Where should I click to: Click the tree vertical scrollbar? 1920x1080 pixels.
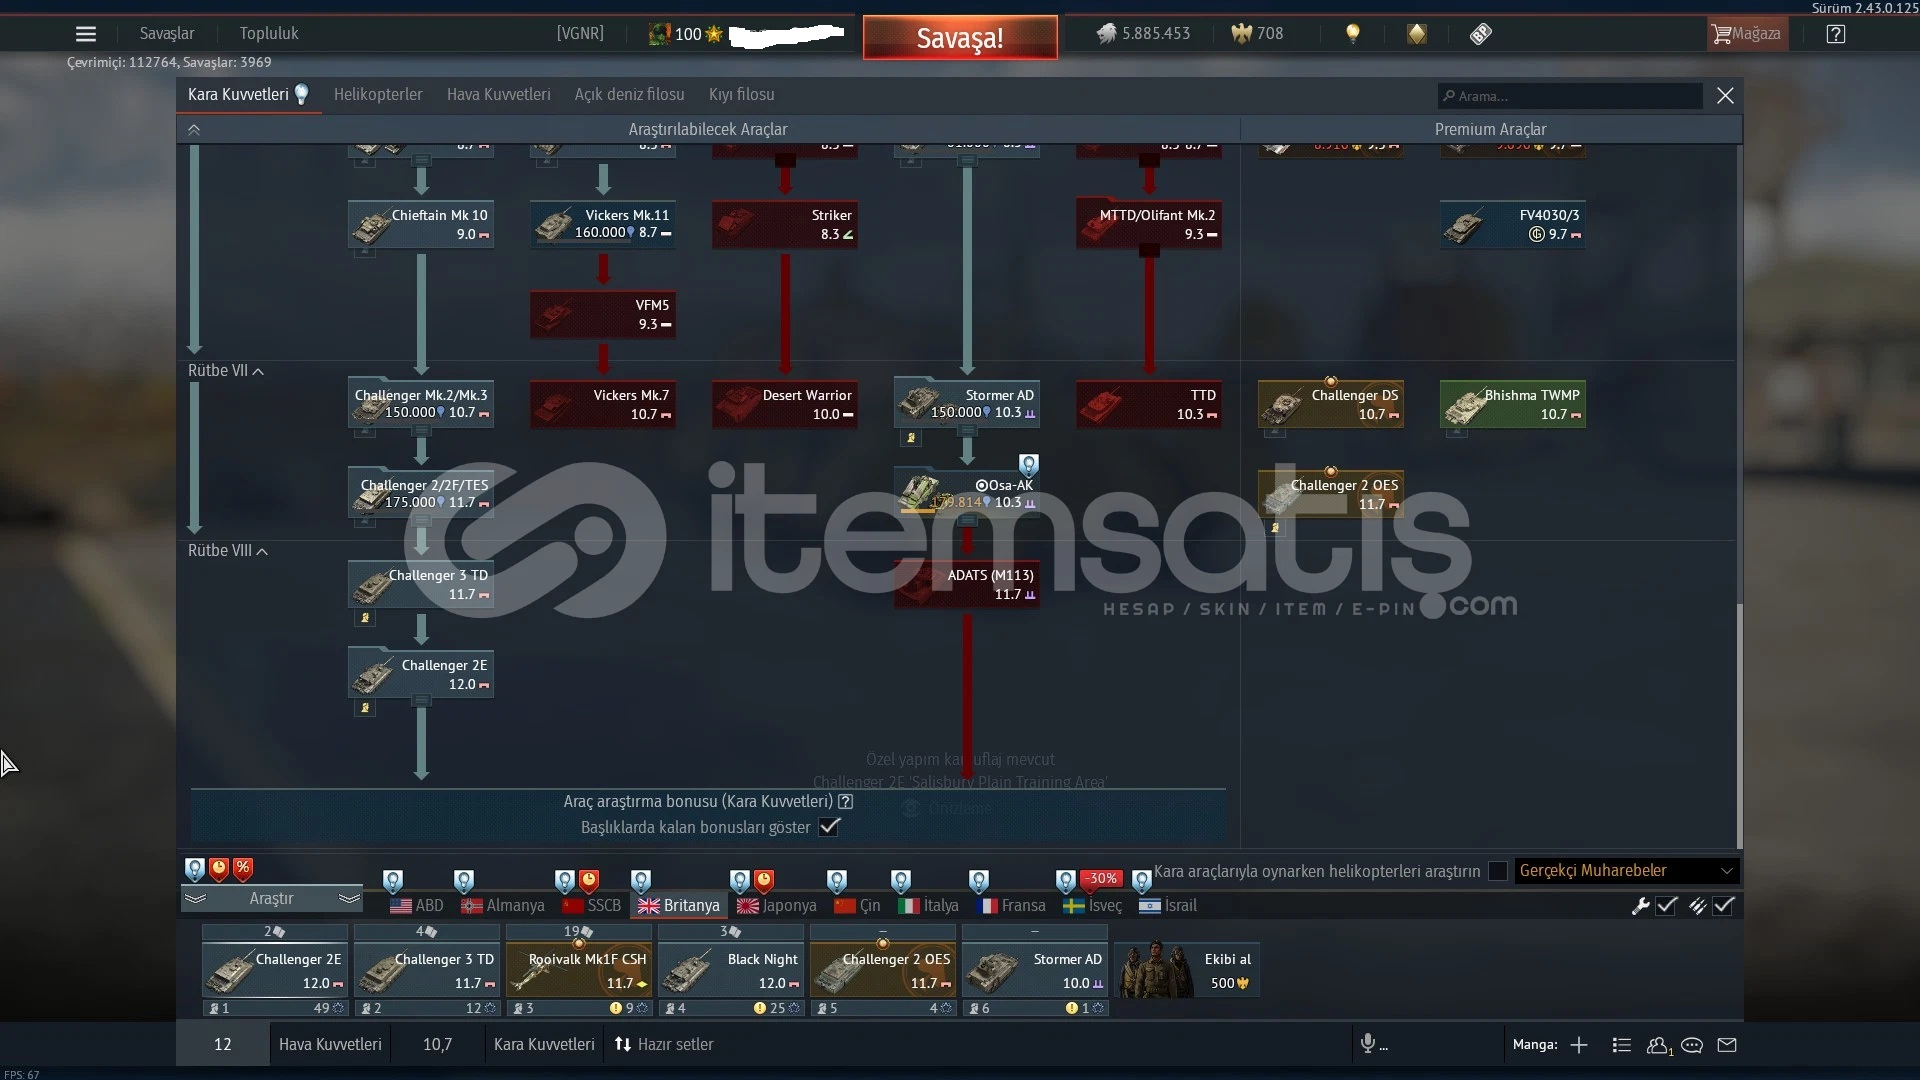1739,726
